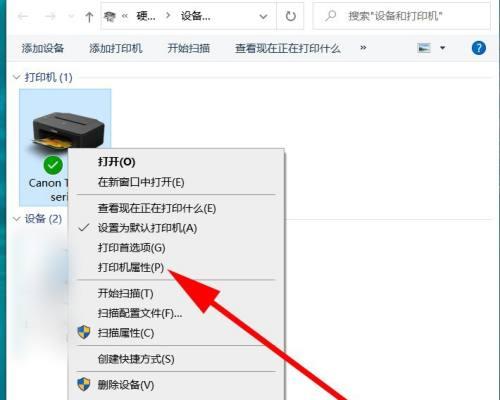Screen dimensions: 500x400
Task: Click the Back arrow navigation icon
Action: click(23, 16)
